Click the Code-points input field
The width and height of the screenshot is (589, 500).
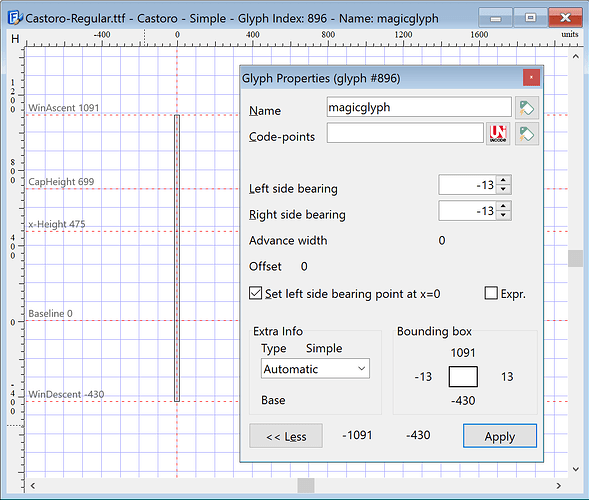click(405, 133)
